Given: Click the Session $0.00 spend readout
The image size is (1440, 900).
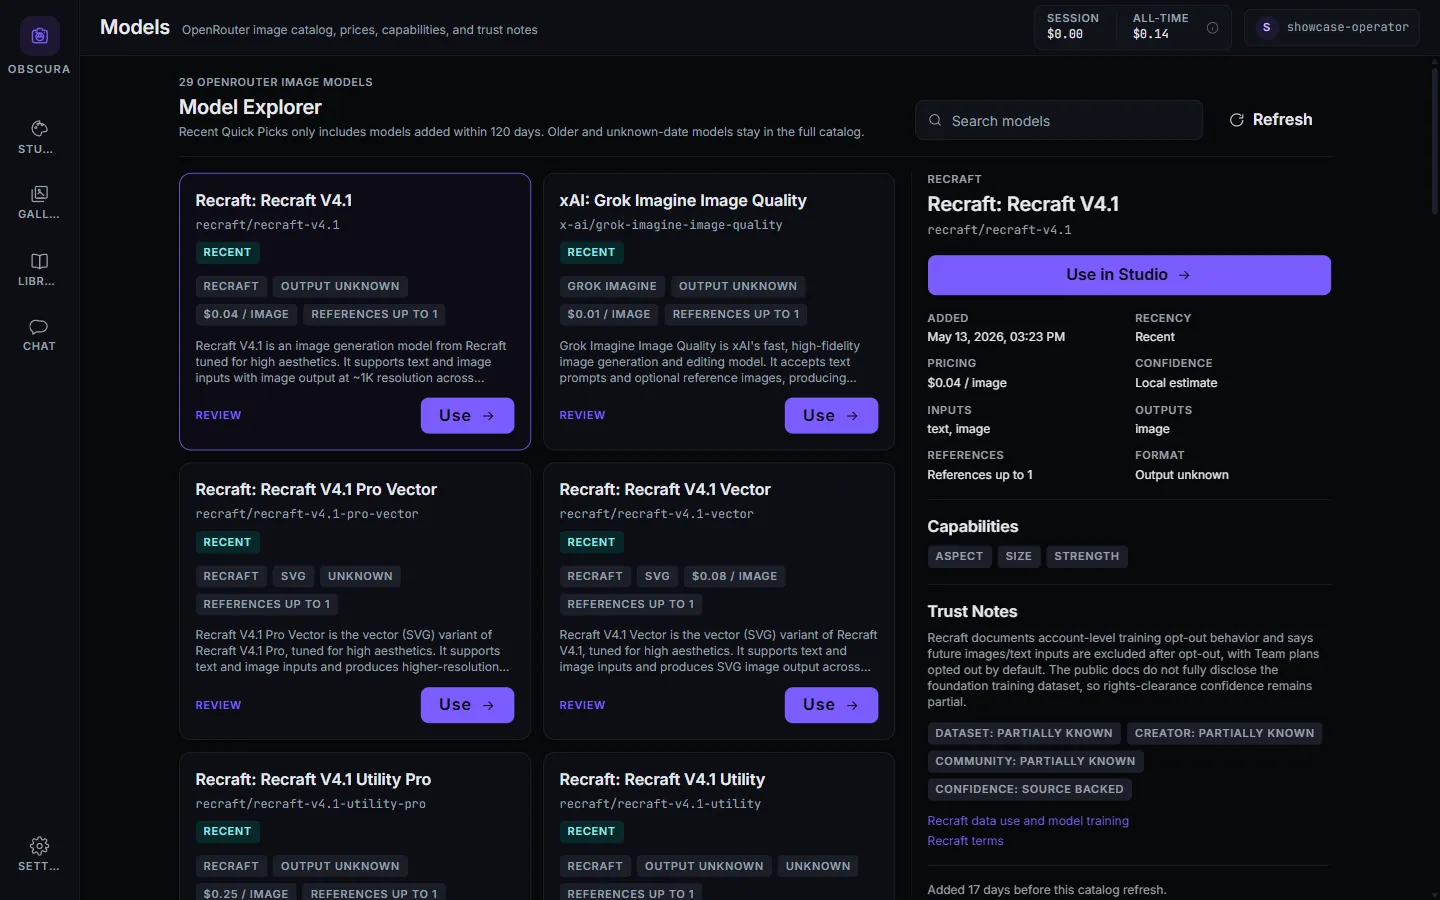Looking at the screenshot, I should coord(1073,27).
